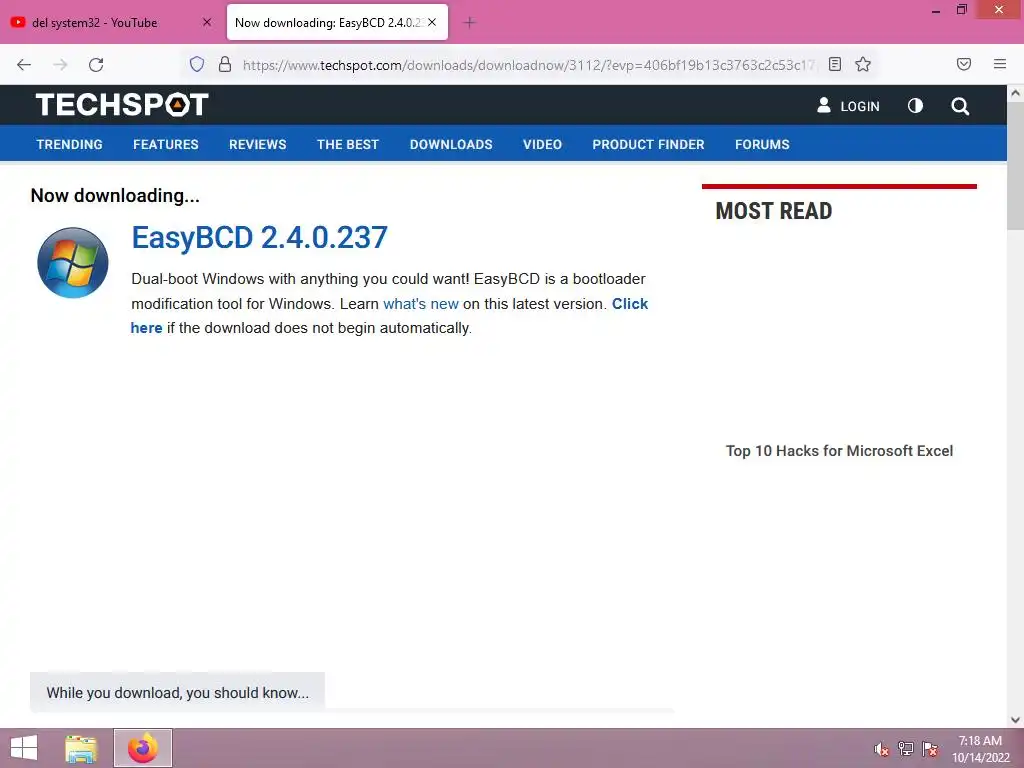The width and height of the screenshot is (1024, 768).
Task: Click the 'Click here' manual download link
Action: tap(630, 304)
